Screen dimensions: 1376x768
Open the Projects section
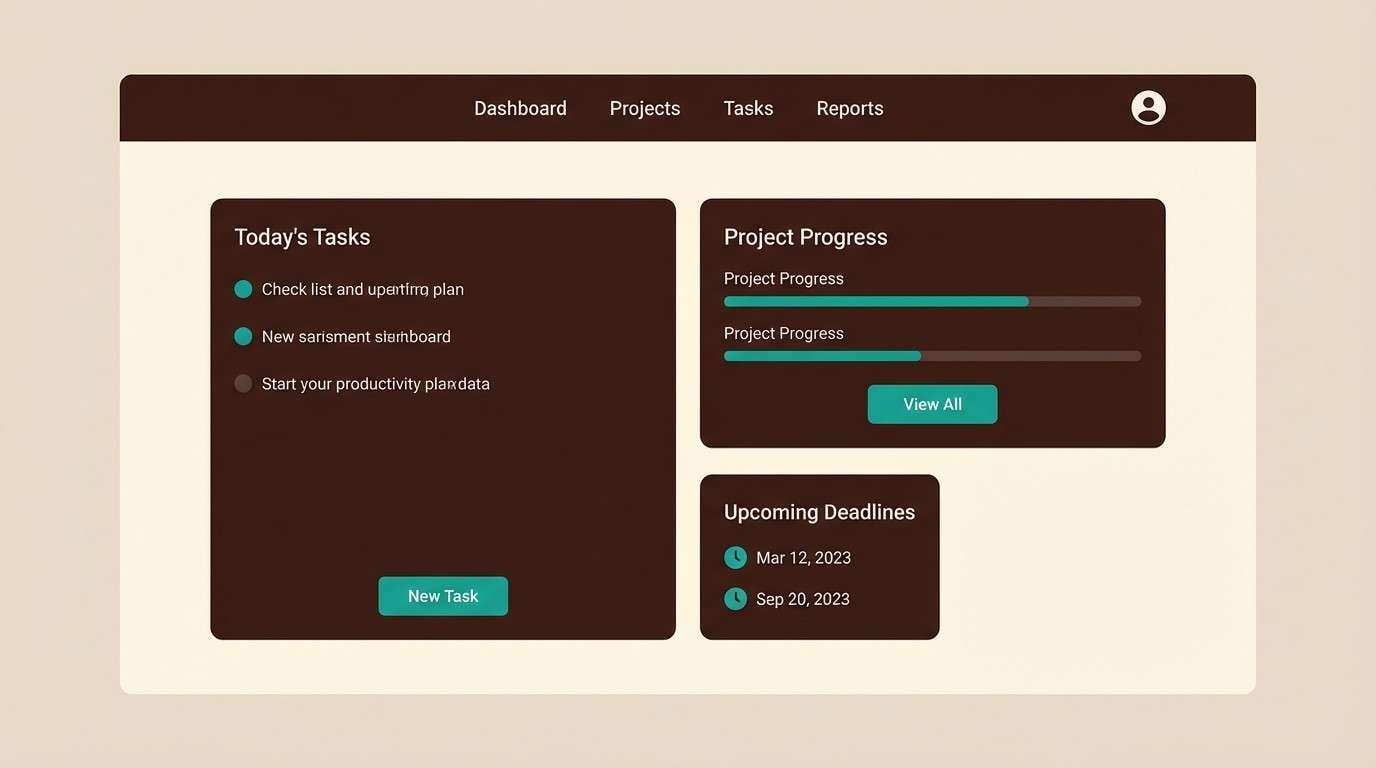pos(644,107)
